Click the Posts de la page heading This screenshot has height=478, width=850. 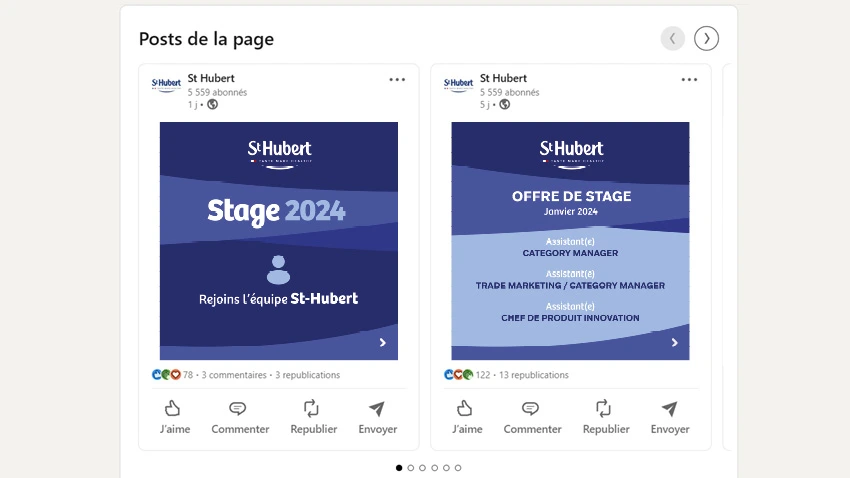point(206,39)
